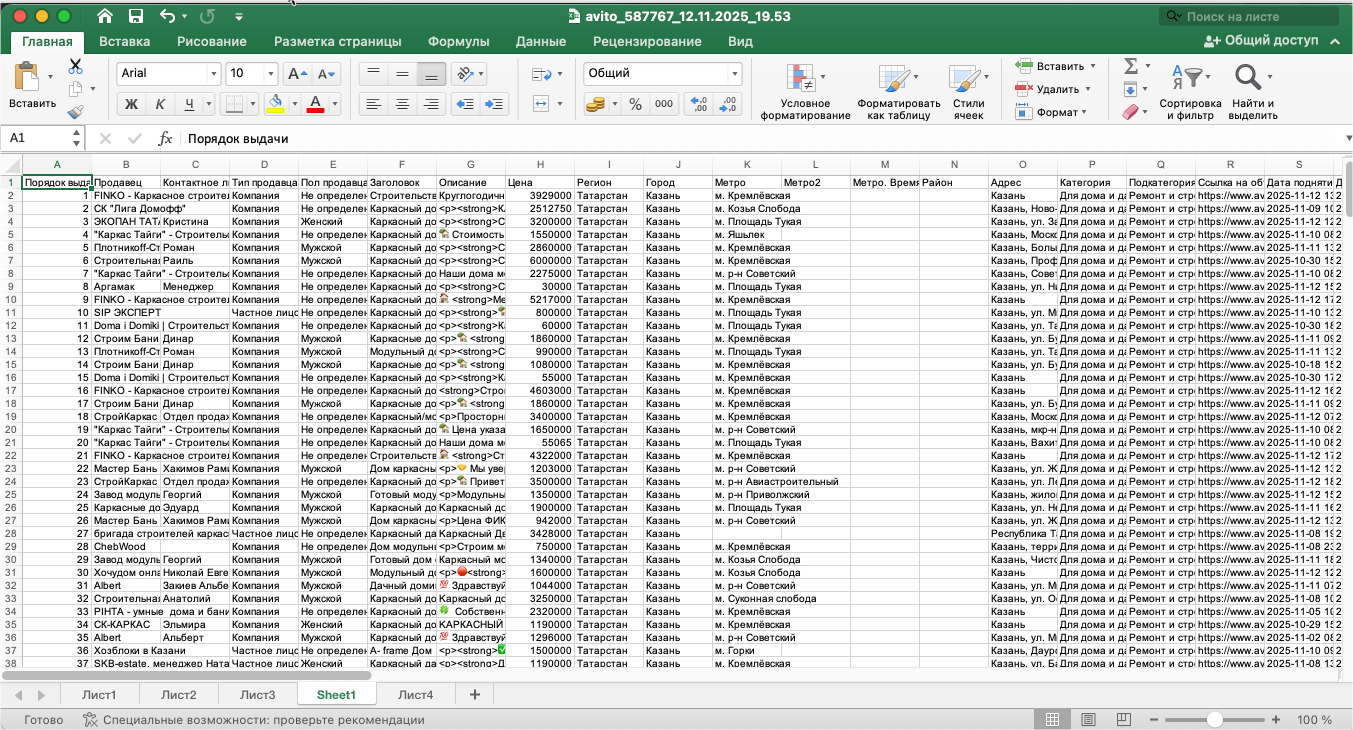Click the Save icon in title bar
Screen dimensions: 1353x730
click(135, 17)
